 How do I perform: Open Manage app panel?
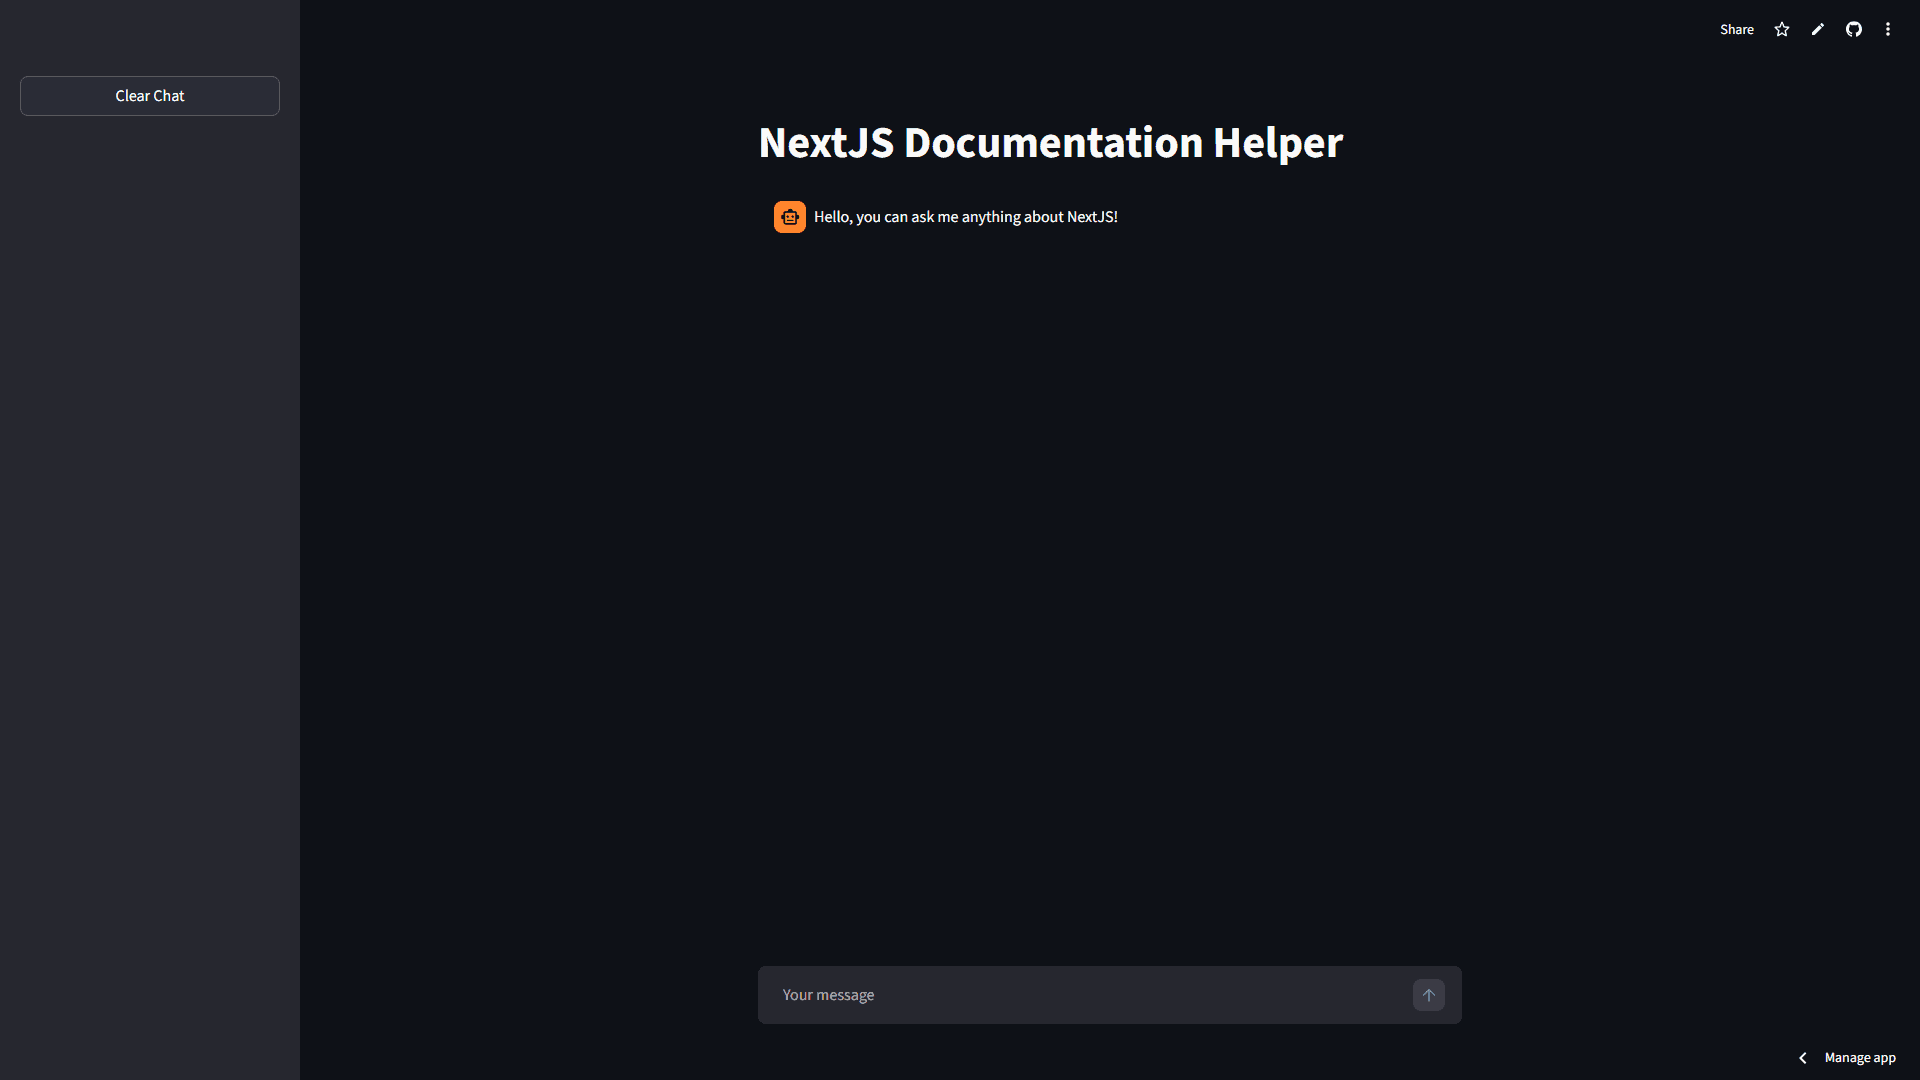[x=1860, y=1058]
